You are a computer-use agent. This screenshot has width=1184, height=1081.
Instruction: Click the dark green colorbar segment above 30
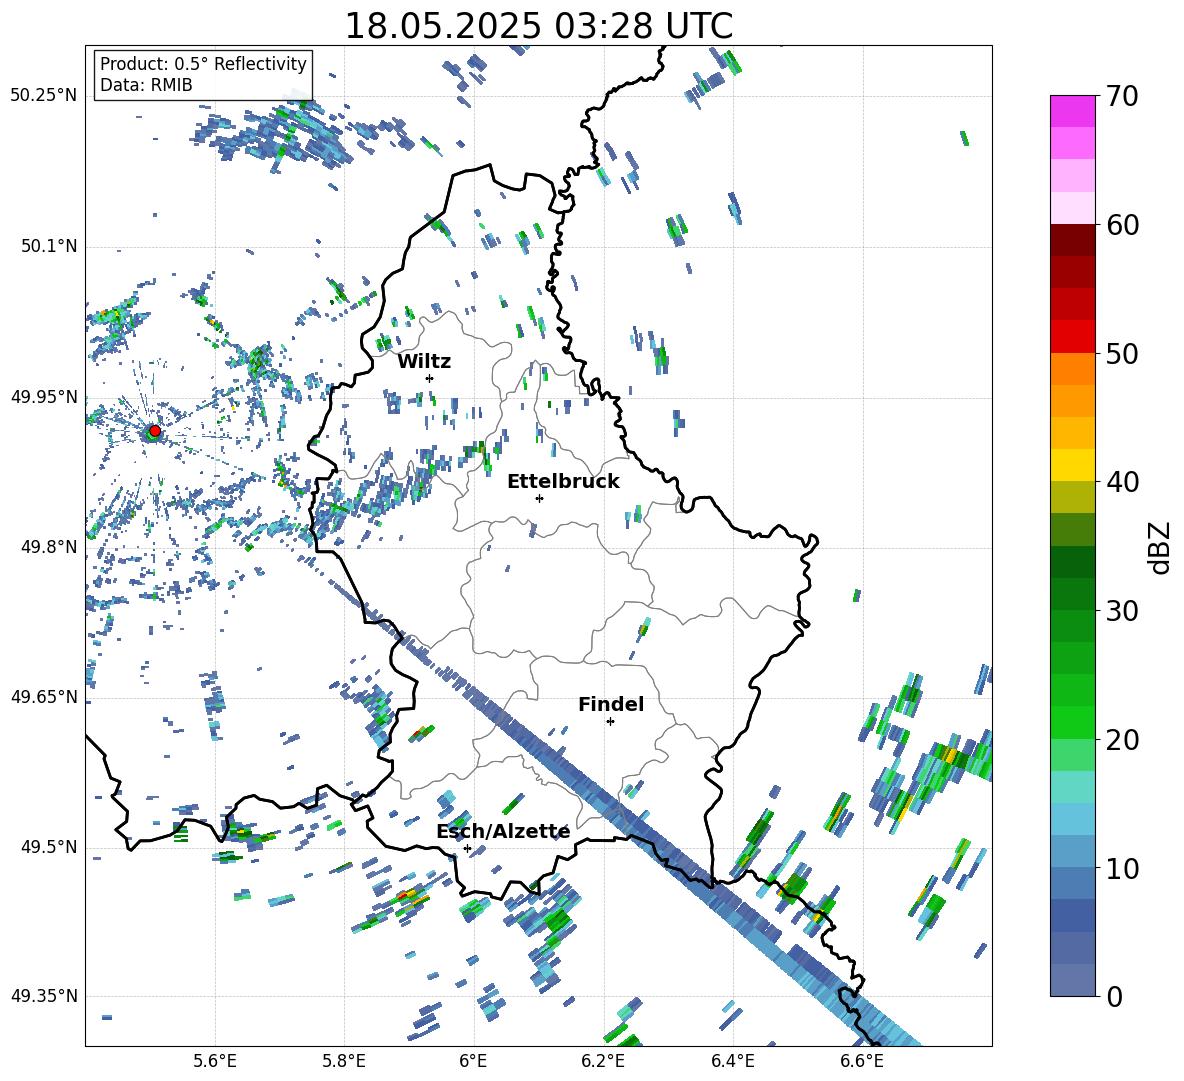click(x=1072, y=593)
